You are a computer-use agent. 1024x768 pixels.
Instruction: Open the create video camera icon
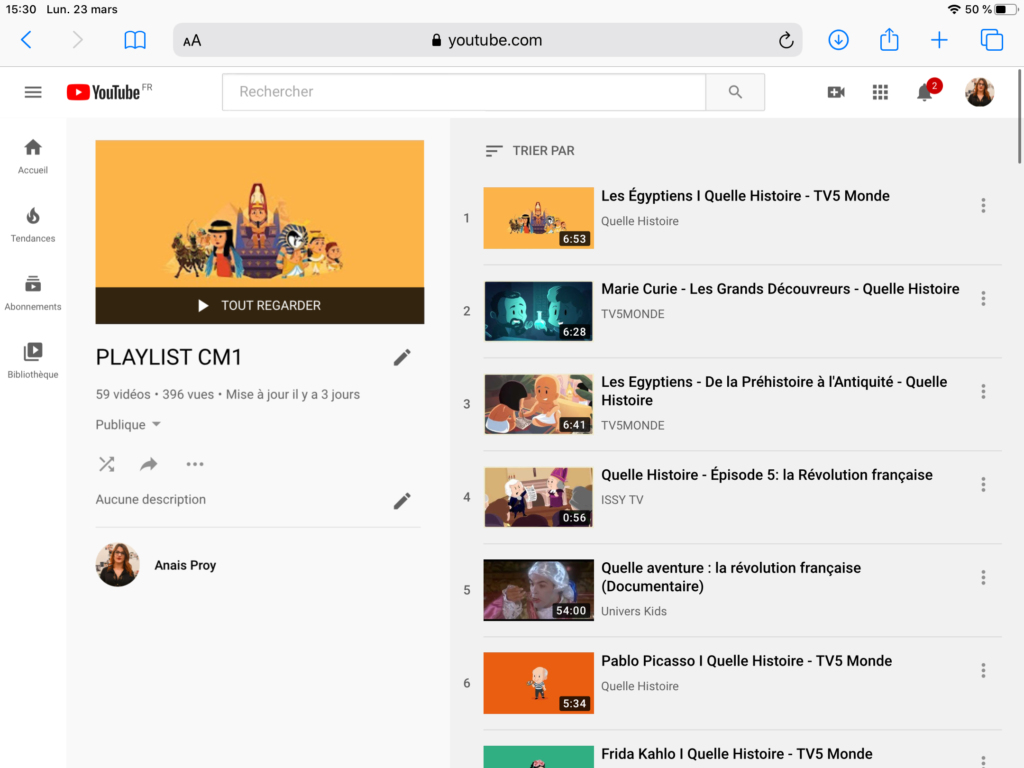click(x=836, y=92)
